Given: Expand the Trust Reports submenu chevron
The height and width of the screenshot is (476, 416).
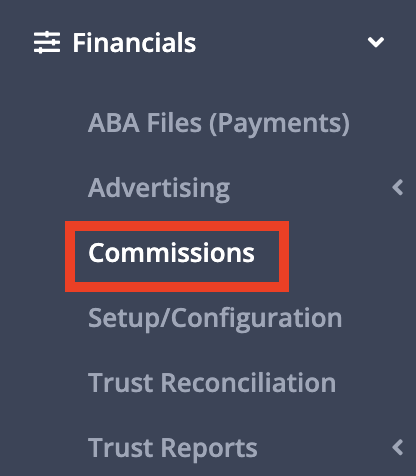Looking at the screenshot, I should (398, 447).
